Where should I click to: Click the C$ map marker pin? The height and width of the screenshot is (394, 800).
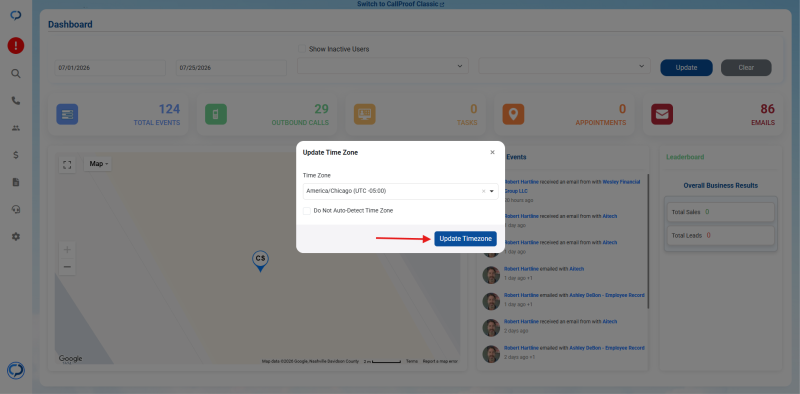[261, 261]
